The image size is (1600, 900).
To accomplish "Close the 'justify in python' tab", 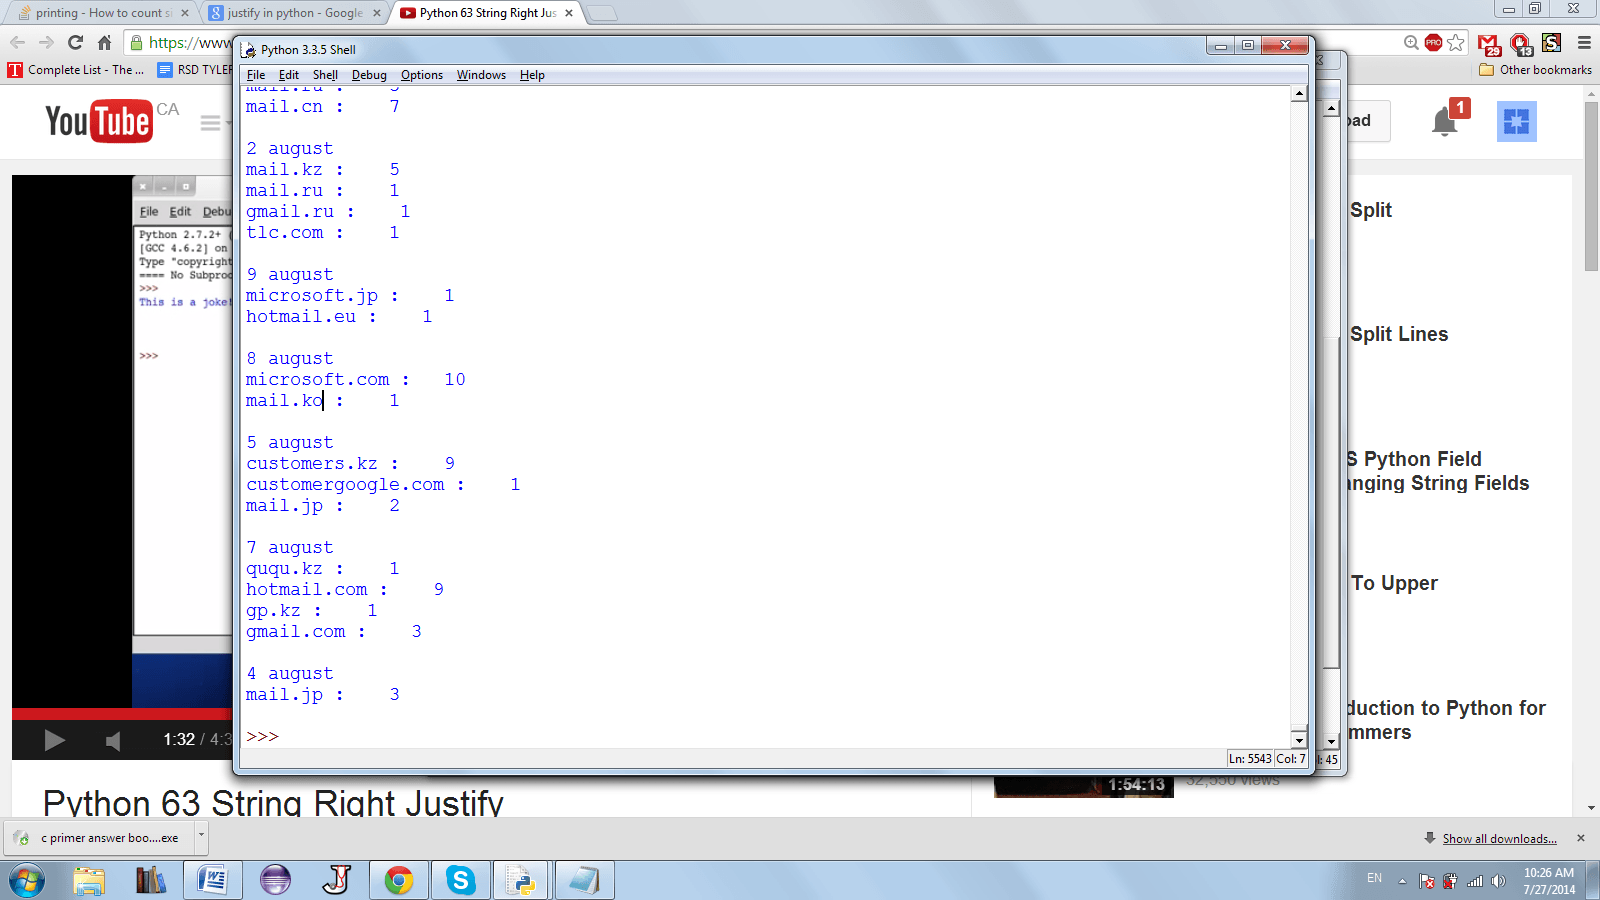I will pyautogui.click(x=377, y=13).
